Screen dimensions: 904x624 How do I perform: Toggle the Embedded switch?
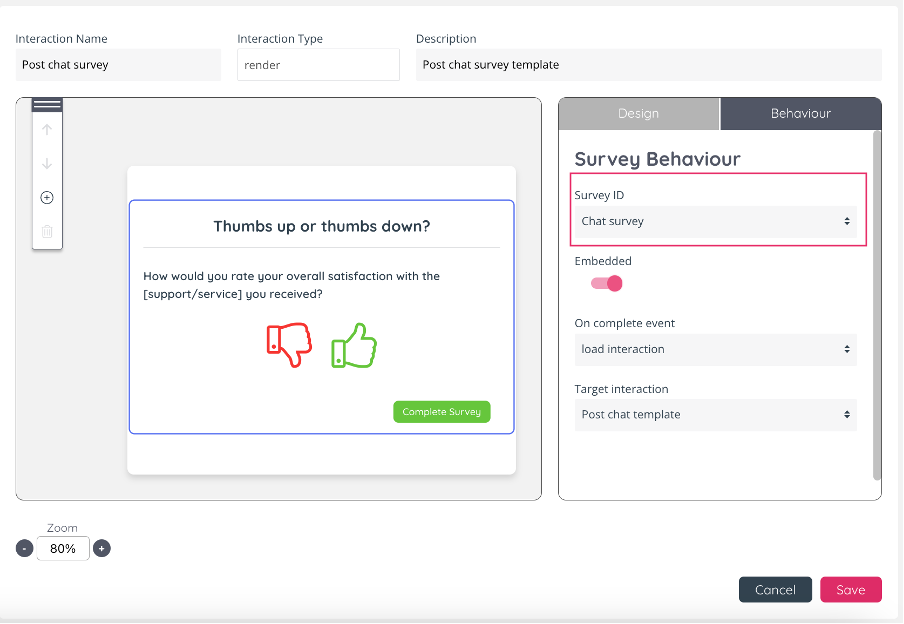click(x=607, y=284)
